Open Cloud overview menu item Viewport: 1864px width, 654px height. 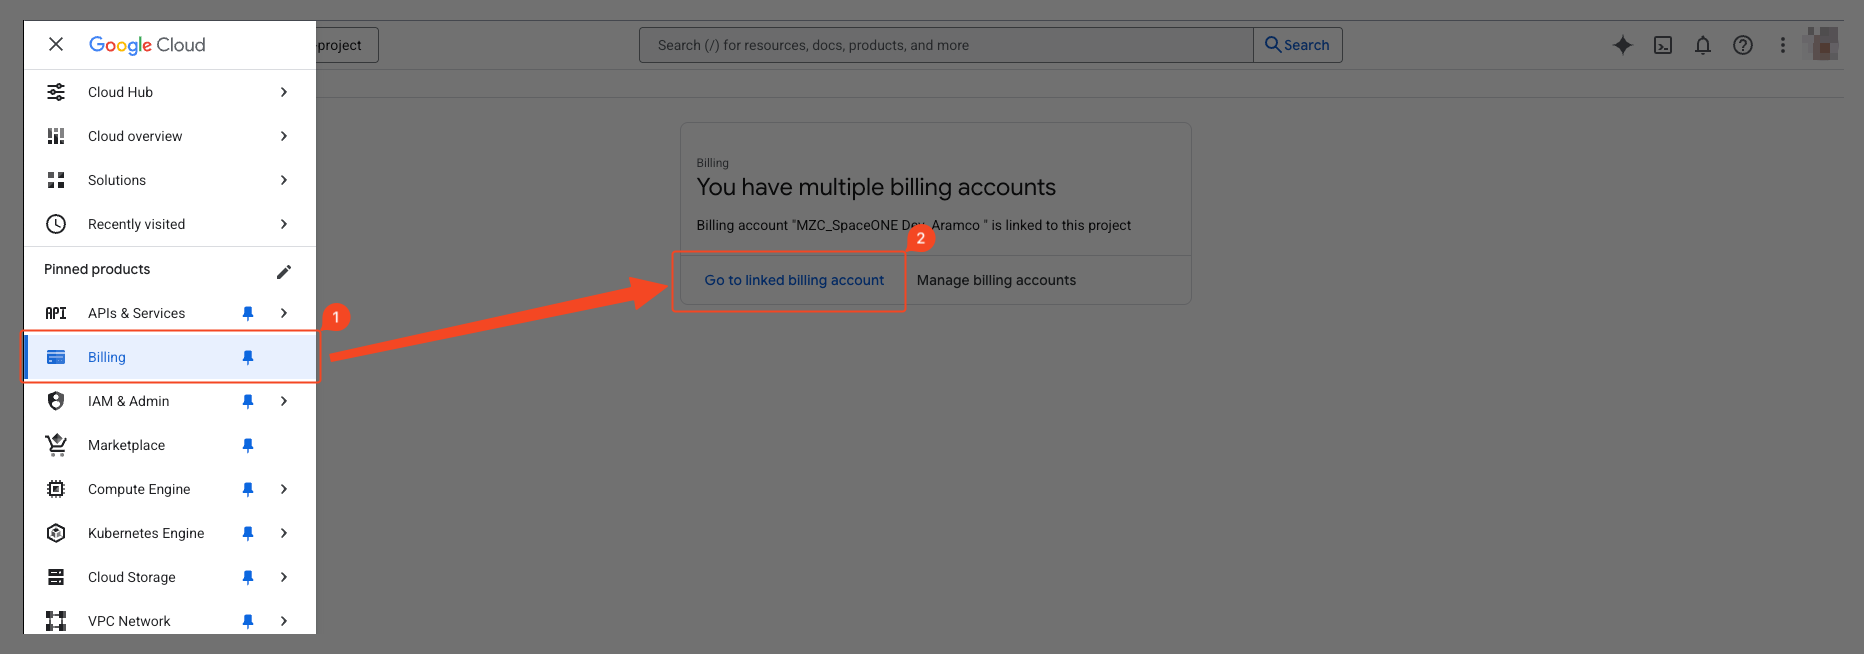tap(170, 136)
